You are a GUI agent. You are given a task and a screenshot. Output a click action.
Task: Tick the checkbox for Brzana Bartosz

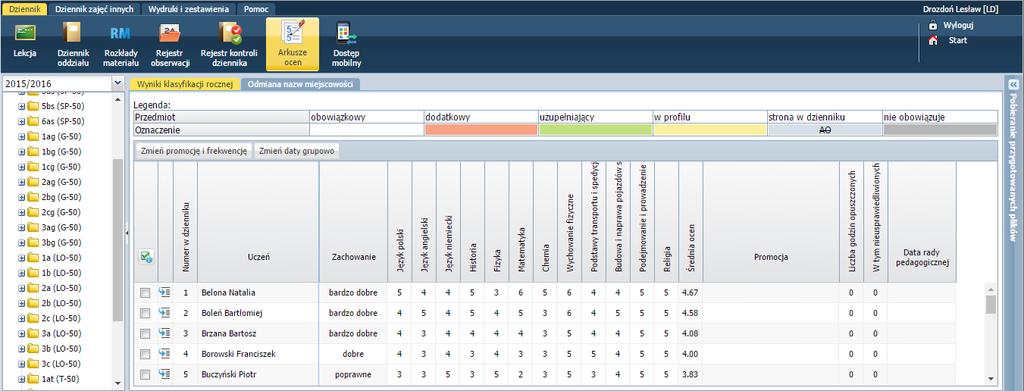145,334
